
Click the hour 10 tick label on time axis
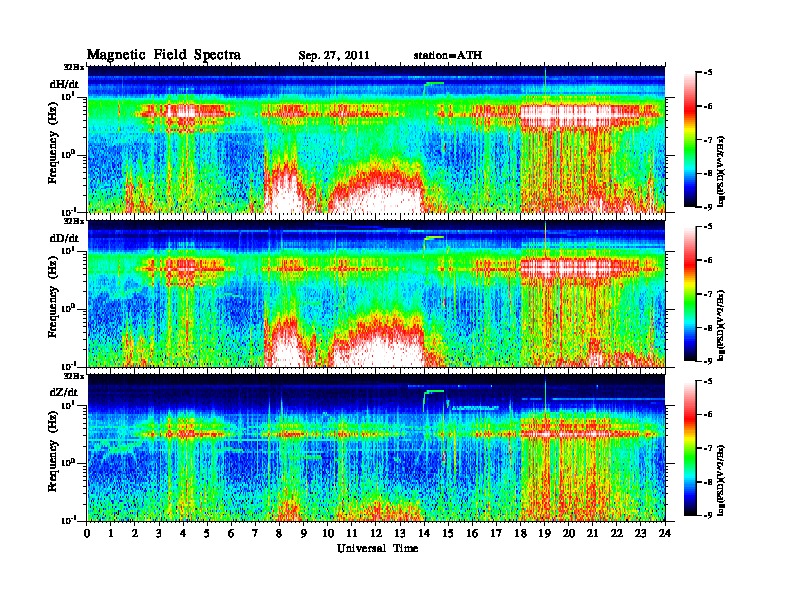tap(328, 533)
